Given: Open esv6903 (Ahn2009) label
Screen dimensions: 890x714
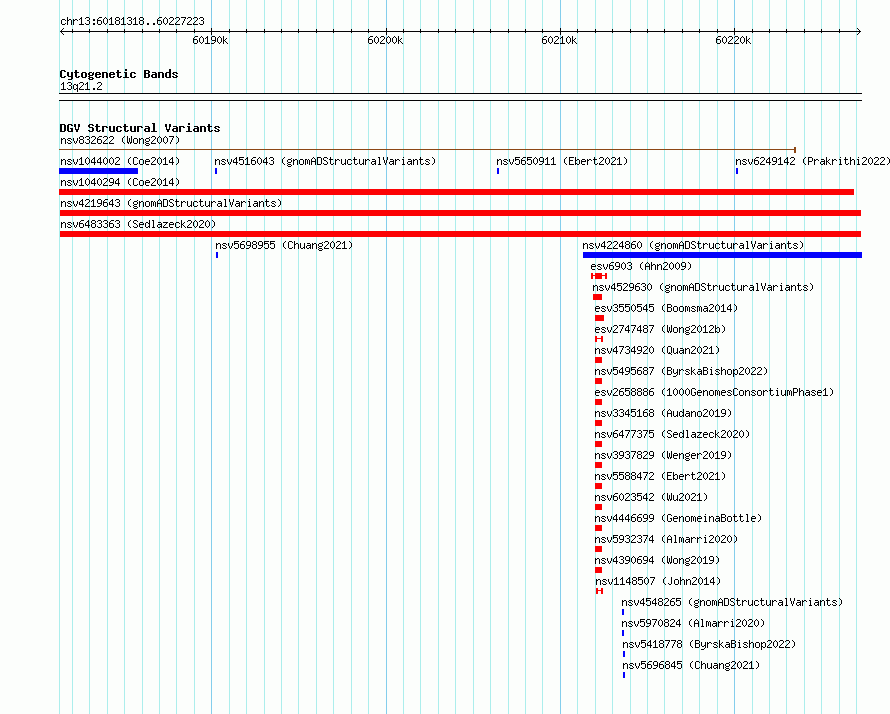Looking at the screenshot, I should point(641,266).
